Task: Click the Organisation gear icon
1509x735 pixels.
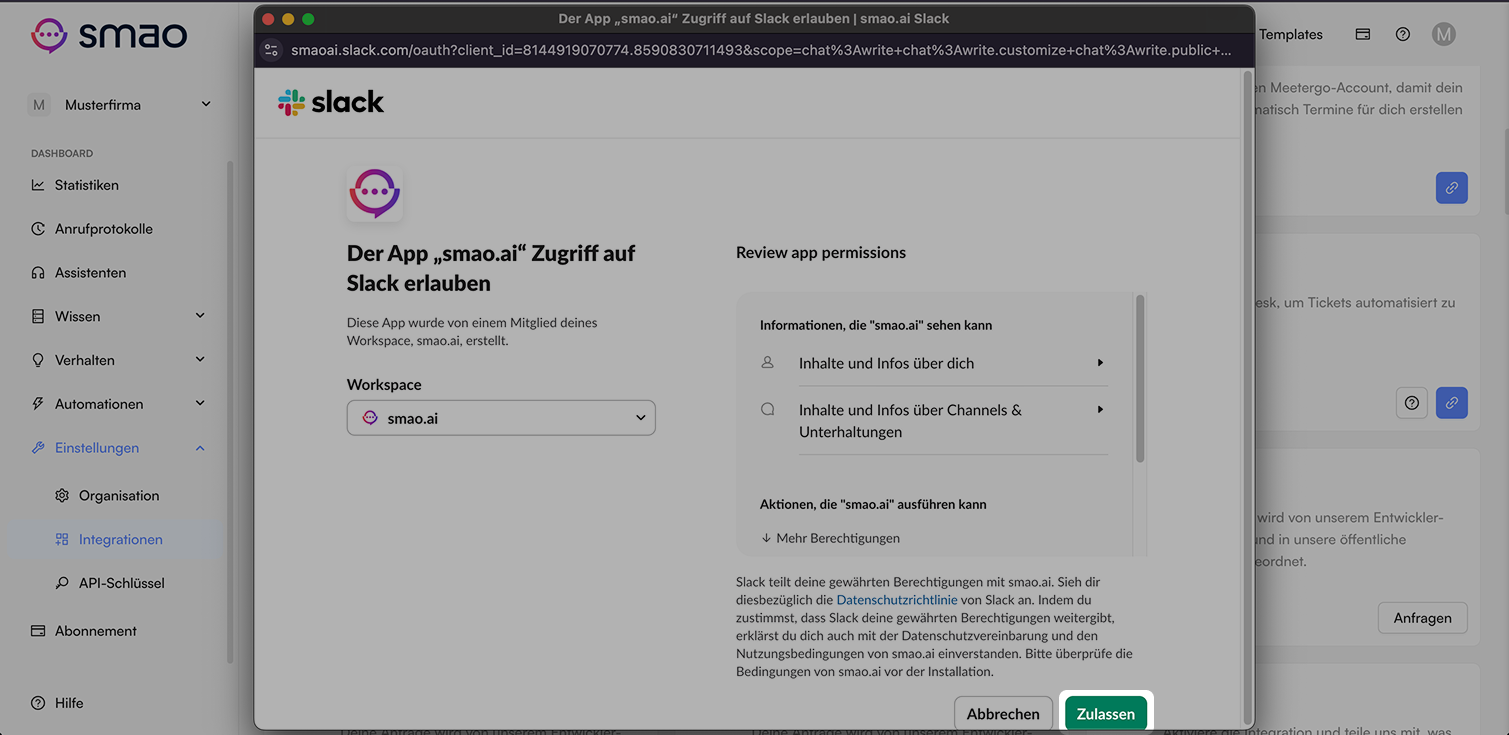Action: pos(62,496)
